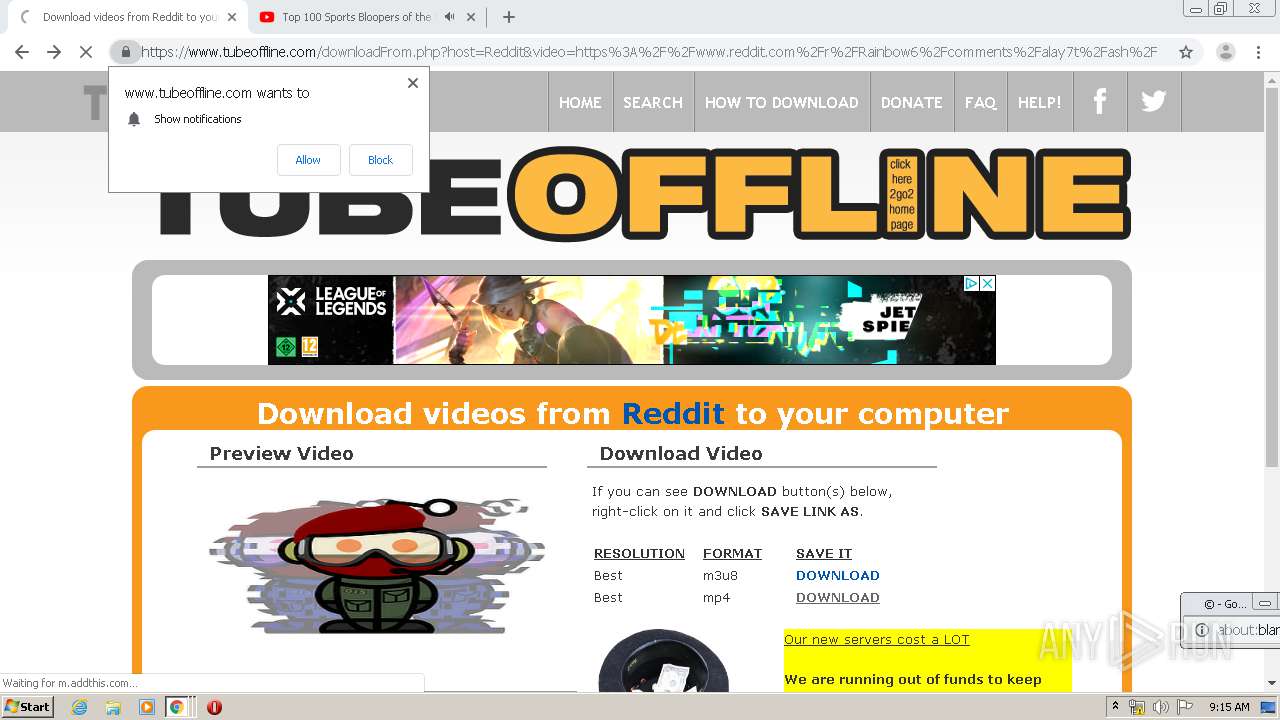Click the padlock site info icon

click(x=125, y=52)
